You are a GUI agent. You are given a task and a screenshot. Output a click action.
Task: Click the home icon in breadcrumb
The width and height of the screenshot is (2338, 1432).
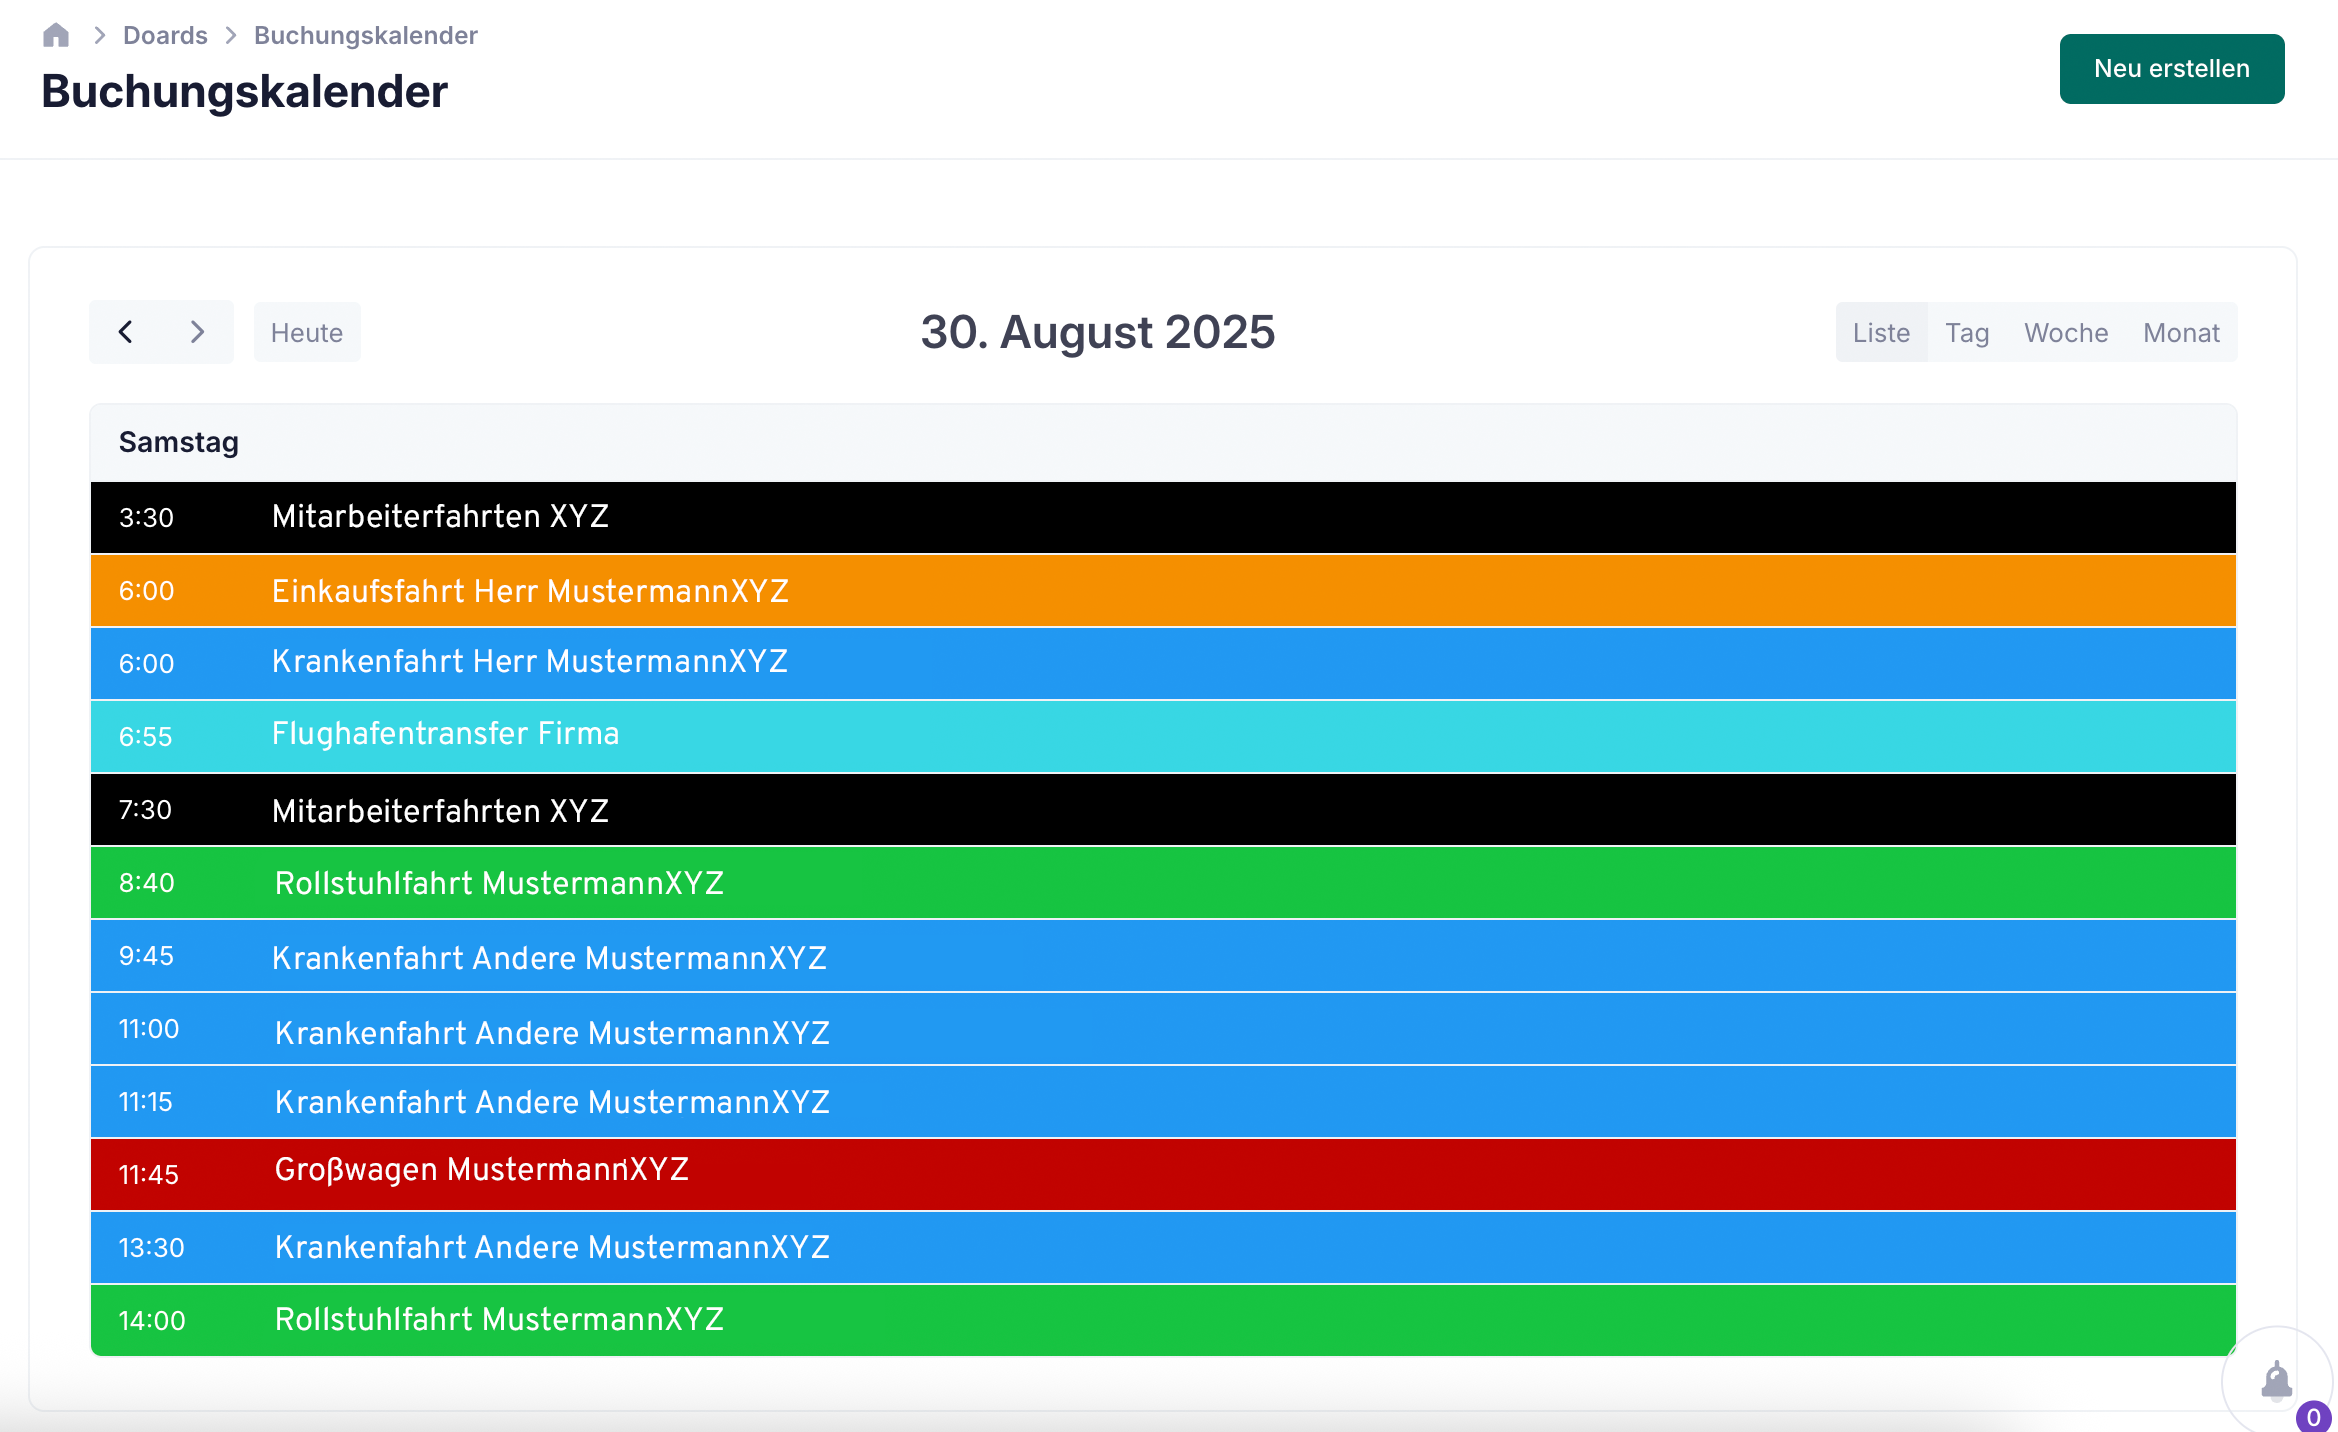click(56, 36)
